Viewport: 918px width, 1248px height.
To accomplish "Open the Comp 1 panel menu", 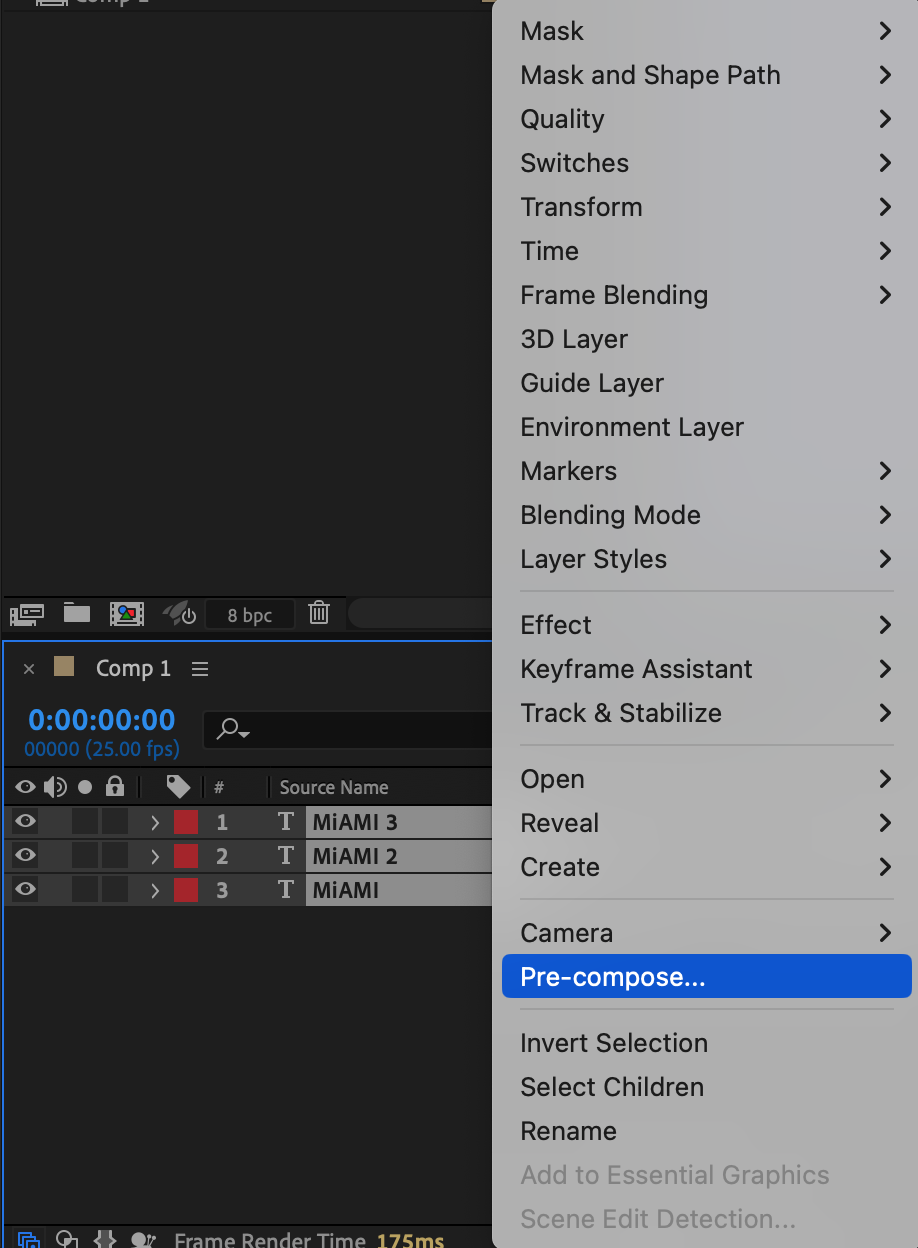I will point(200,669).
